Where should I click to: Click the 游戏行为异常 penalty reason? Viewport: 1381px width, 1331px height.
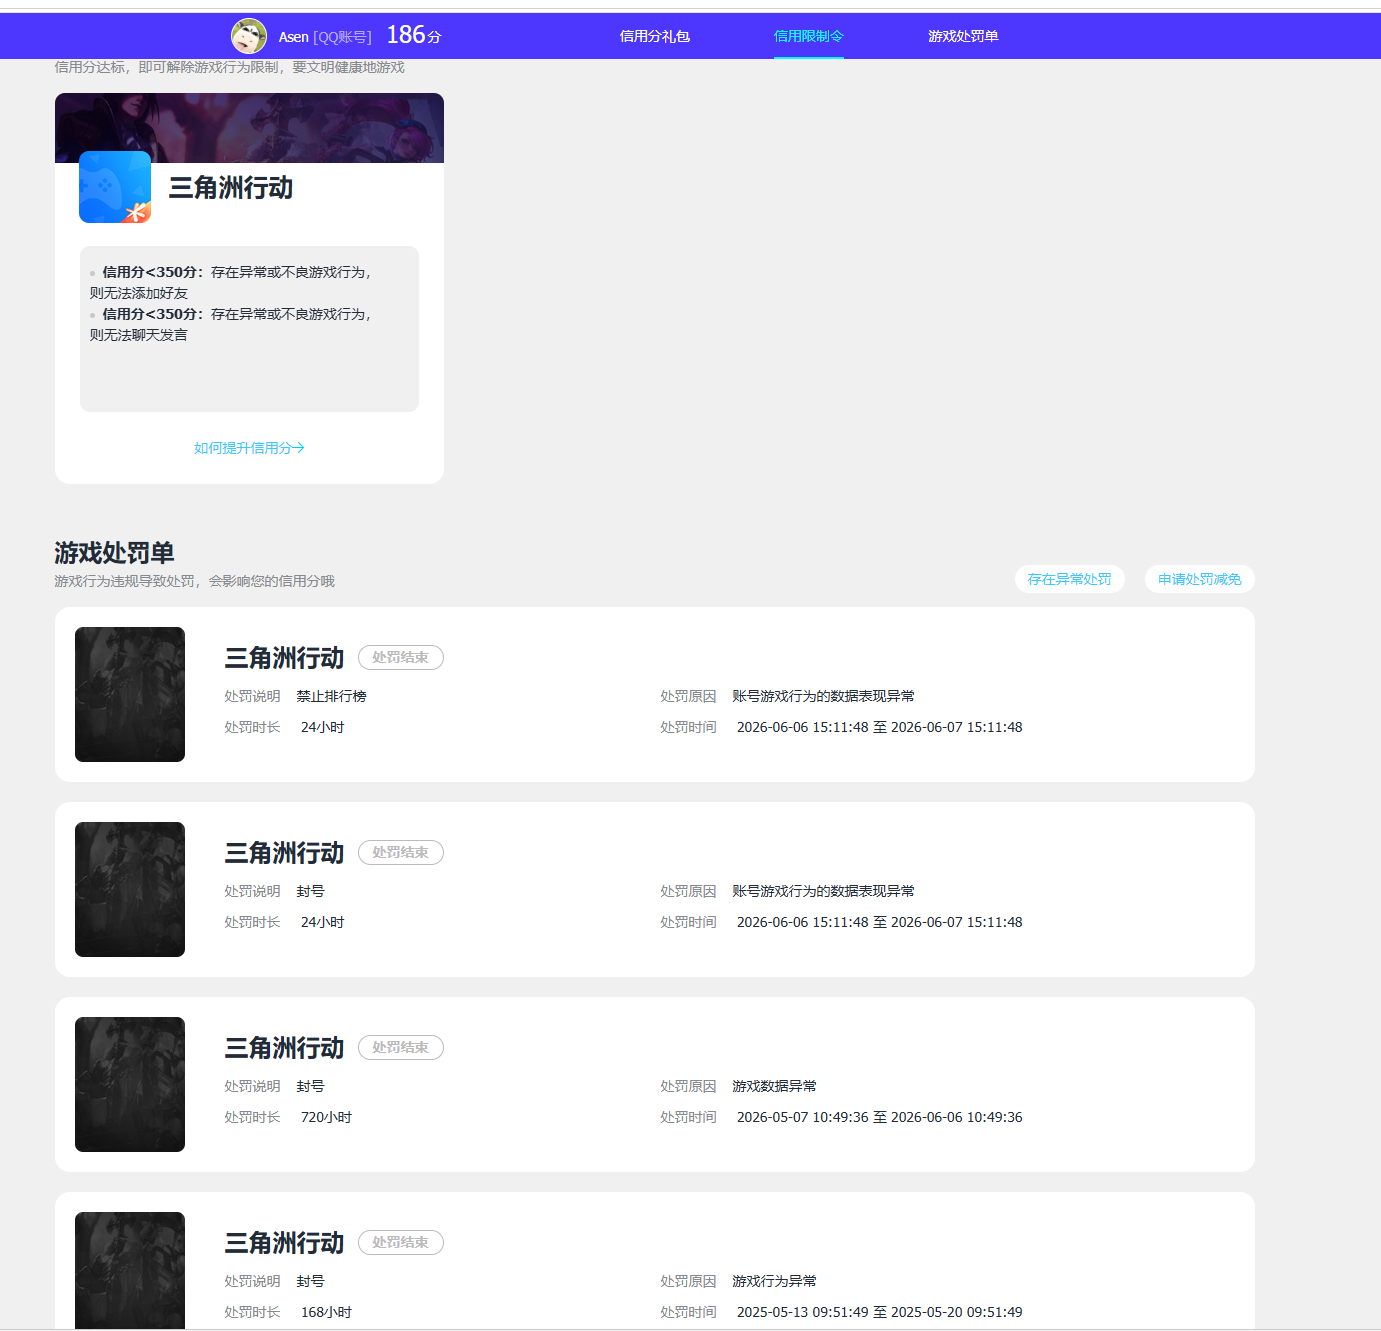[774, 1281]
